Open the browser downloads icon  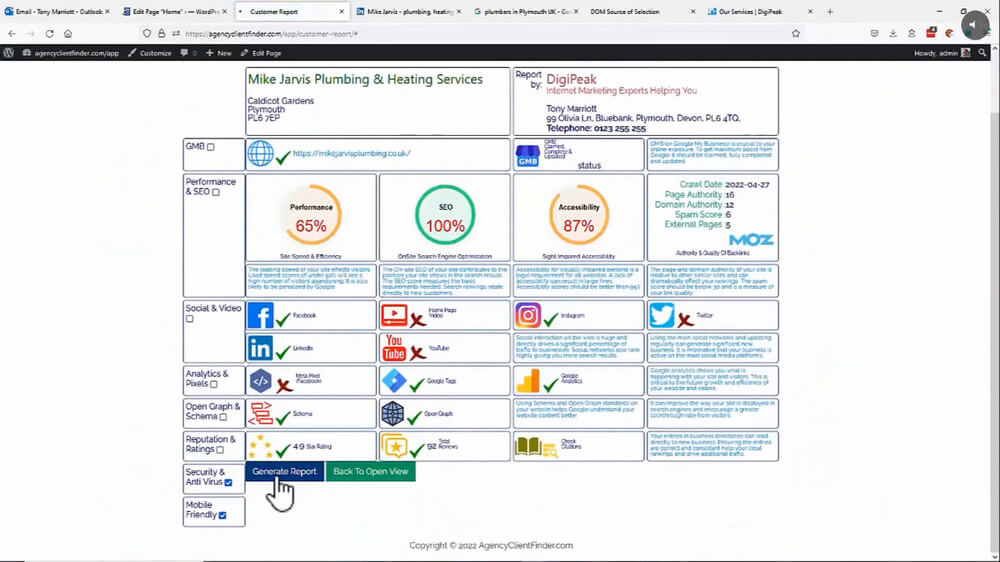coord(893,34)
